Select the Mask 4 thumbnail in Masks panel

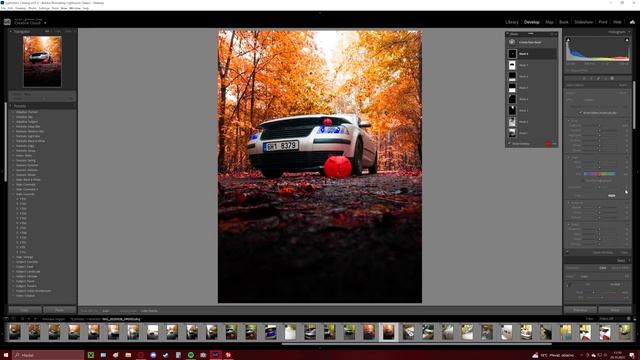pyautogui.click(x=512, y=99)
